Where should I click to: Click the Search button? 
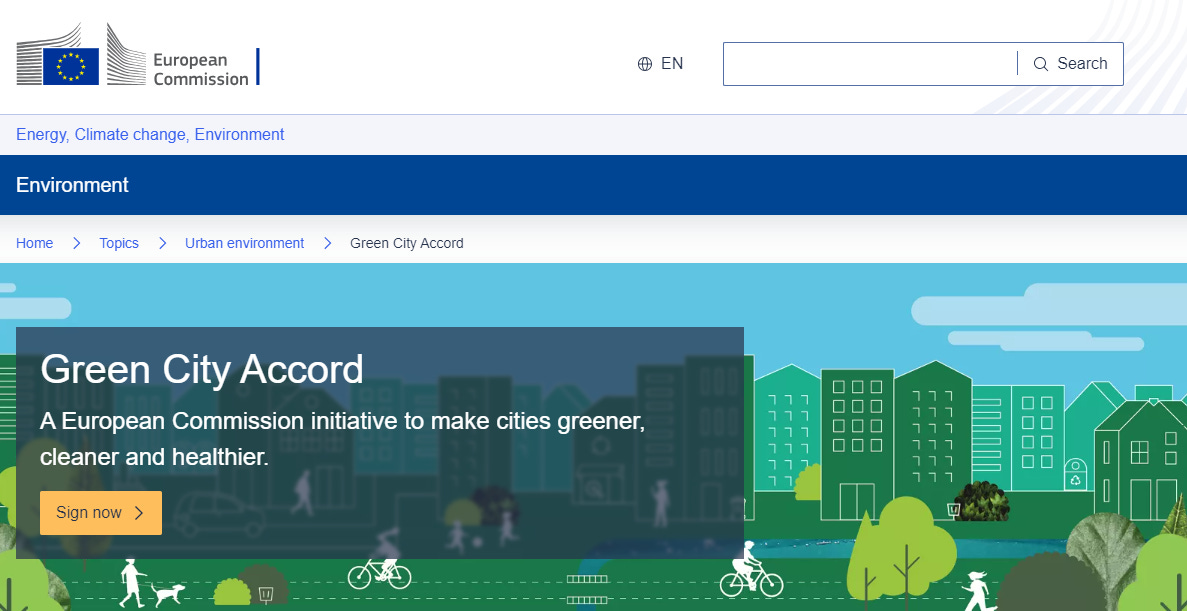click(x=1070, y=64)
